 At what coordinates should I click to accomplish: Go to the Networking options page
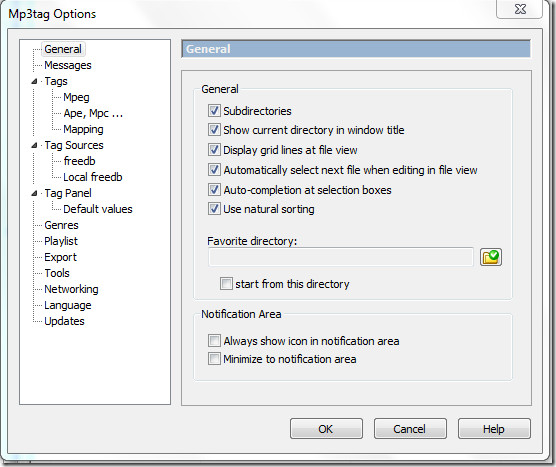(71, 289)
